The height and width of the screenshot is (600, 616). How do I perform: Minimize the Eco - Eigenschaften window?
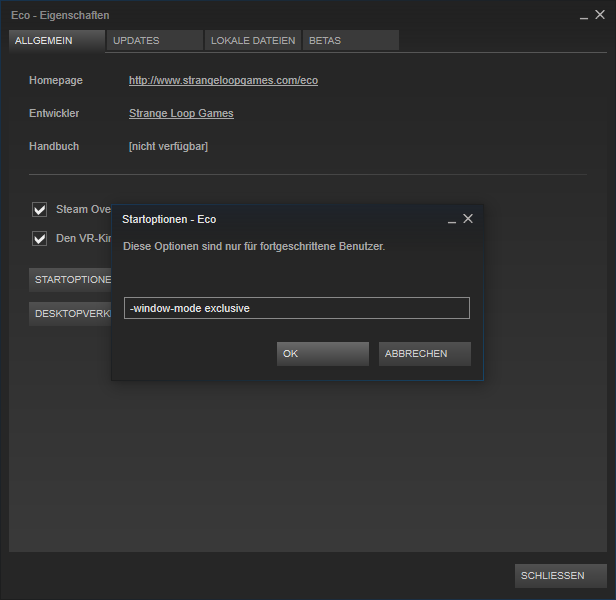click(x=584, y=15)
